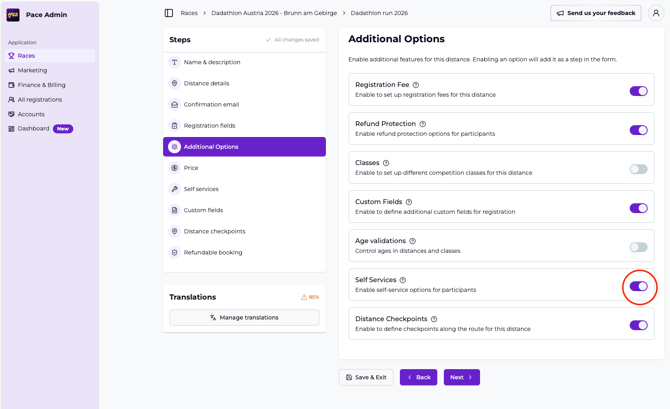Image resolution: width=670 pixels, height=409 pixels.
Task: Select the Registration fields step
Action: click(x=209, y=126)
